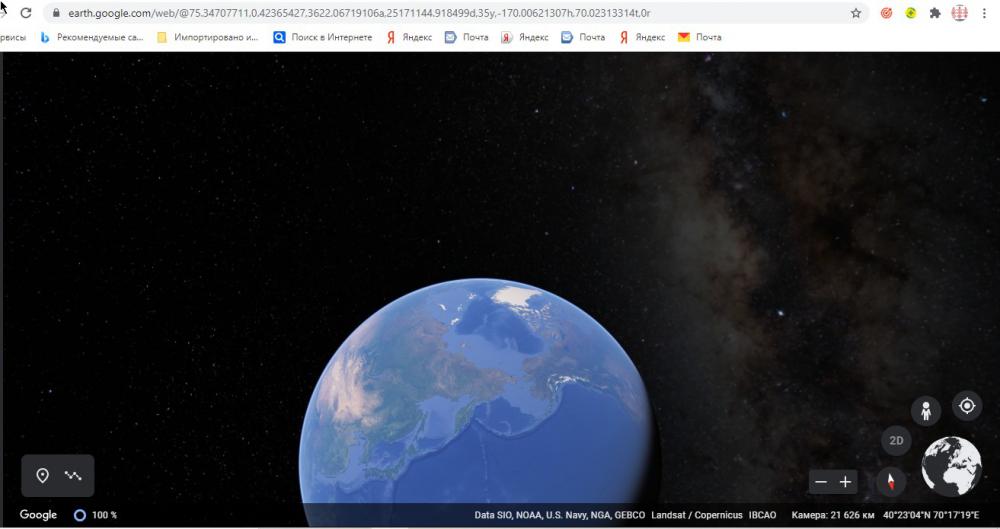Zoom out with the minus button
This screenshot has height=529, width=1000.
821,482
